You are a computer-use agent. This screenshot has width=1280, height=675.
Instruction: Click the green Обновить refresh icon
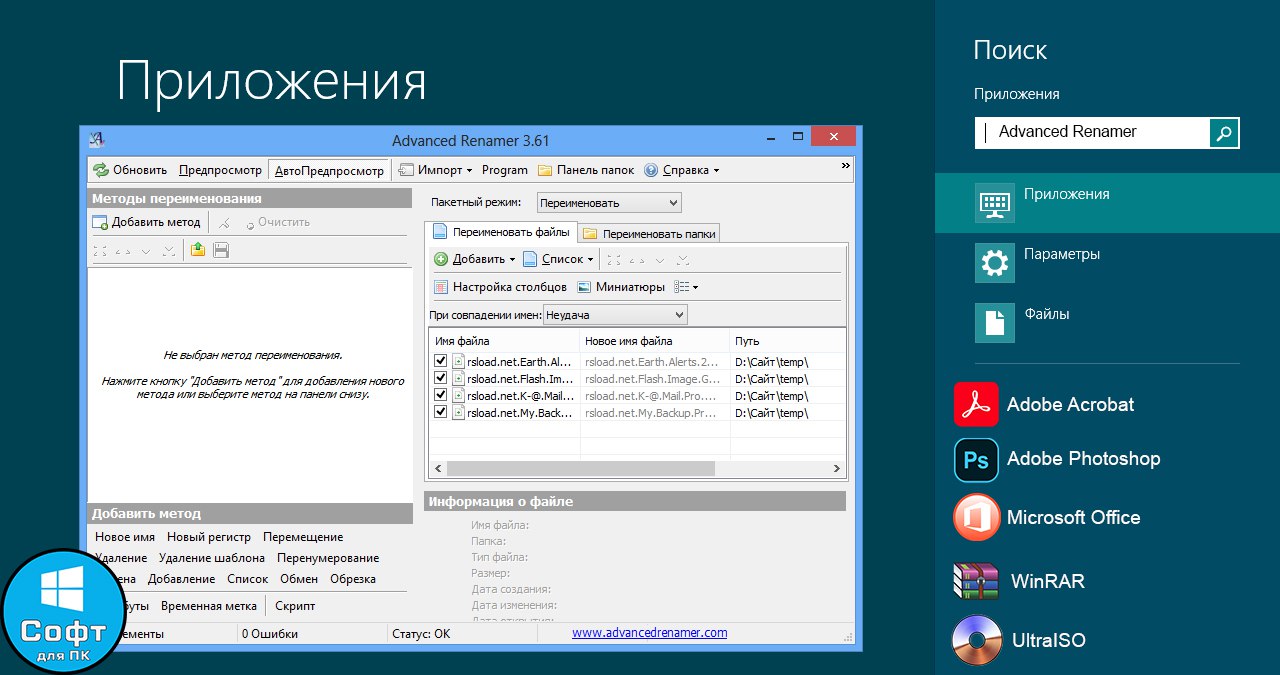(x=101, y=170)
